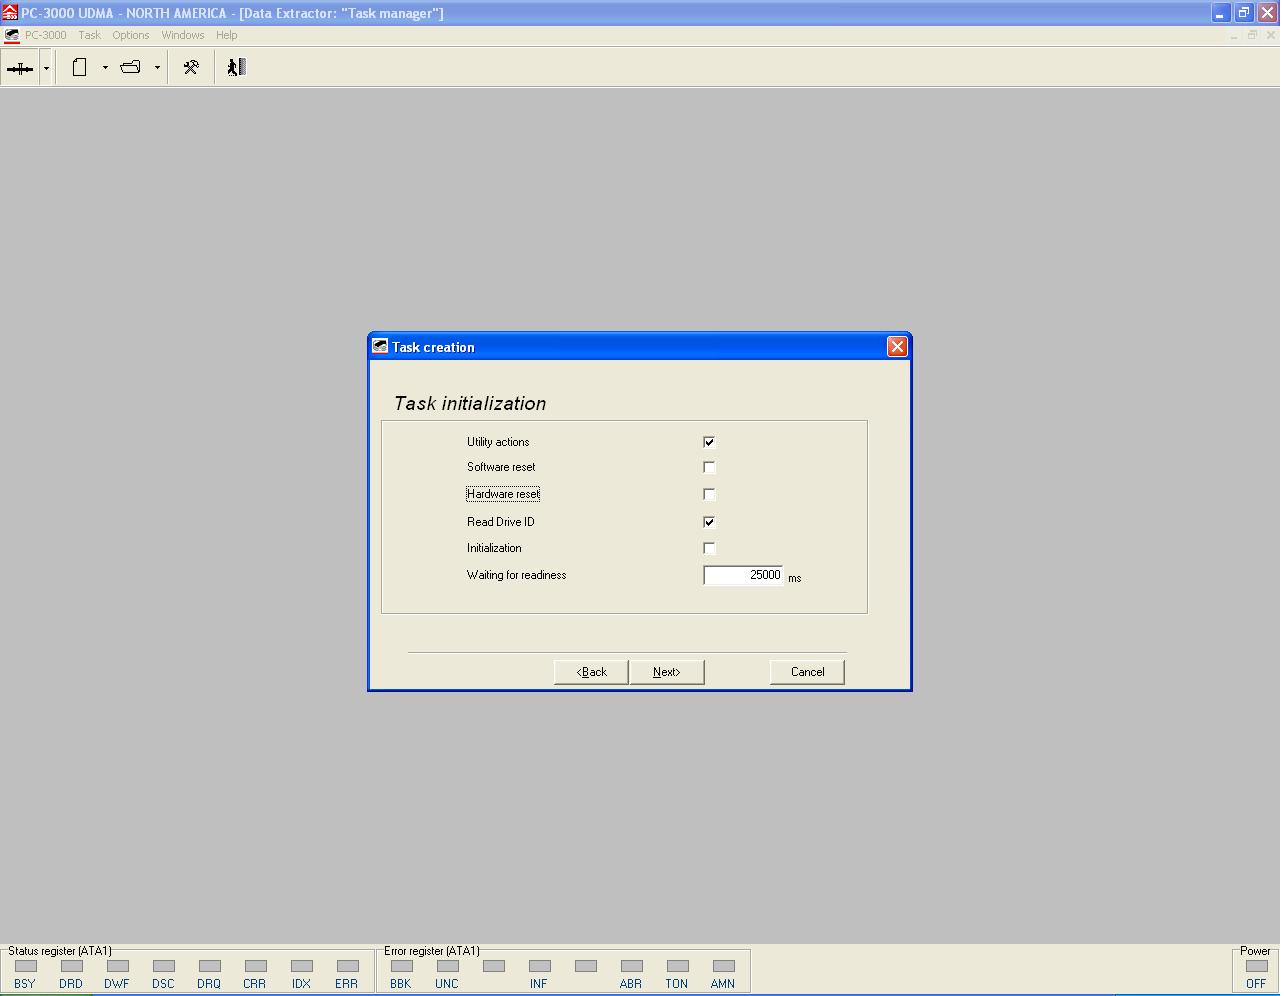The height and width of the screenshot is (996, 1284).
Task: Open the Windows menu
Action: coord(183,35)
